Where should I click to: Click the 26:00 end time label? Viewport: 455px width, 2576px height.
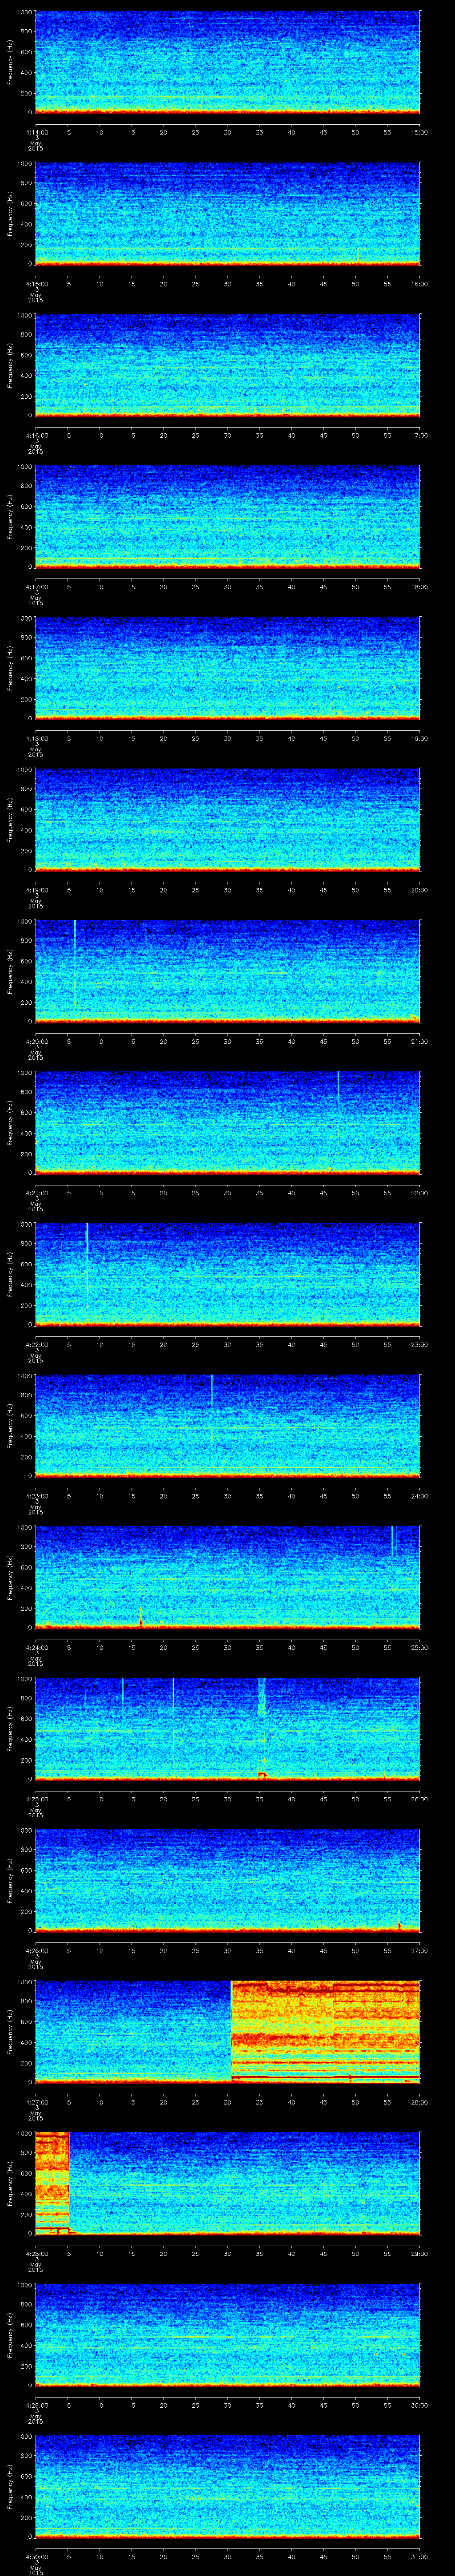420,1799
